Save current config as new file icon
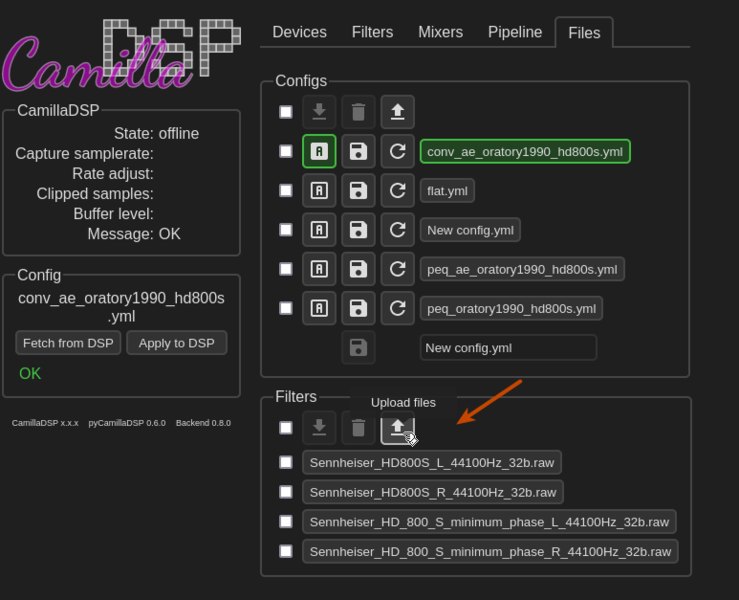 click(358, 348)
